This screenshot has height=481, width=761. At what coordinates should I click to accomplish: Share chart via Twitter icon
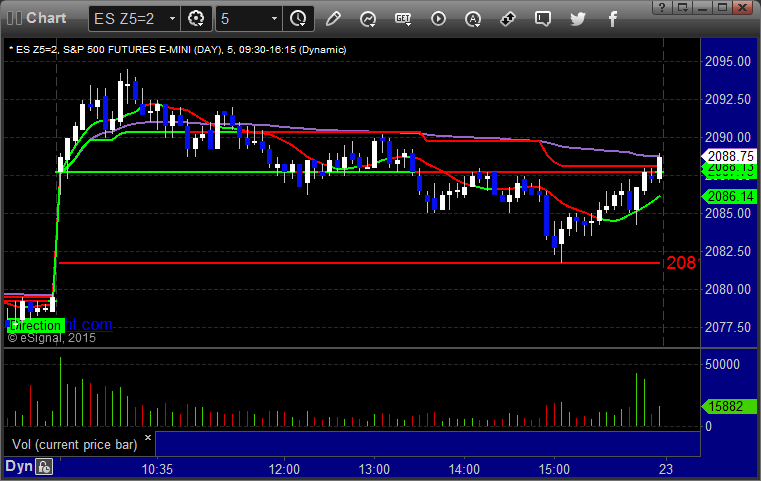pos(578,19)
